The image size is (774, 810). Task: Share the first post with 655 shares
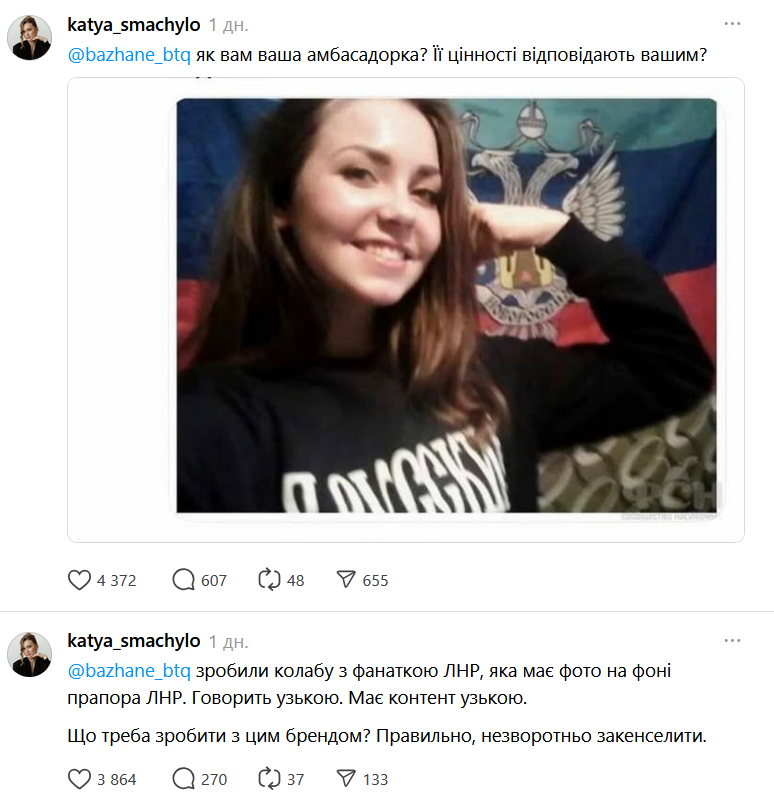346,580
